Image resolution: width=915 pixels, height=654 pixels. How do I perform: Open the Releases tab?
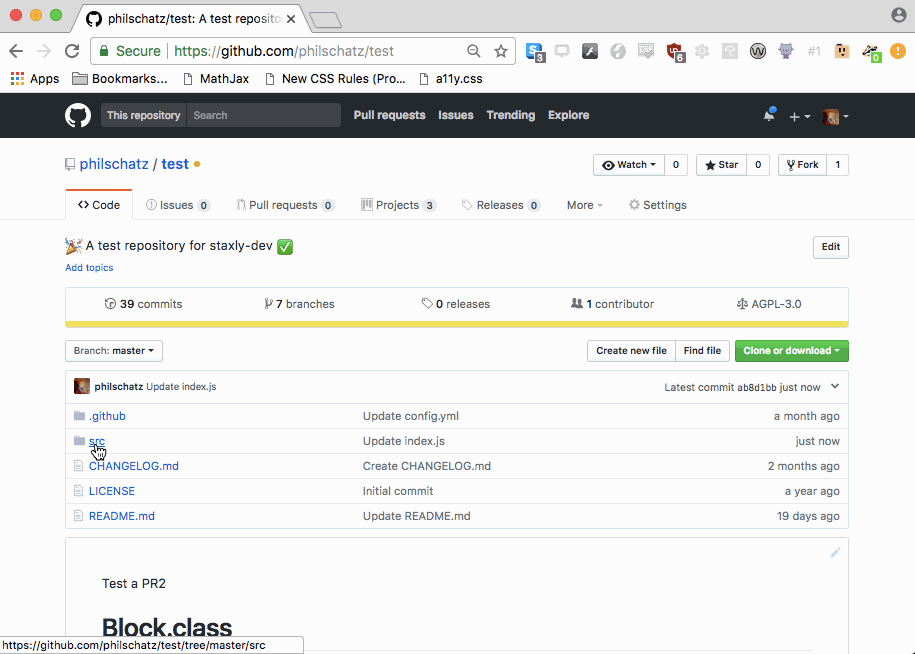[x=500, y=205]
